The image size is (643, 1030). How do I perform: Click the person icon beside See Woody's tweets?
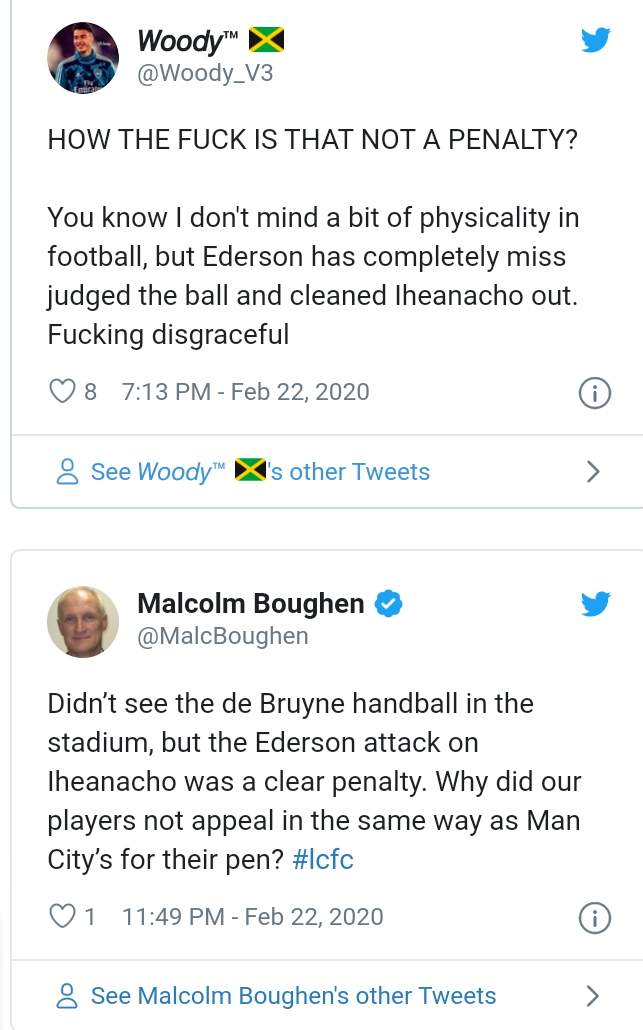(68, 472)
